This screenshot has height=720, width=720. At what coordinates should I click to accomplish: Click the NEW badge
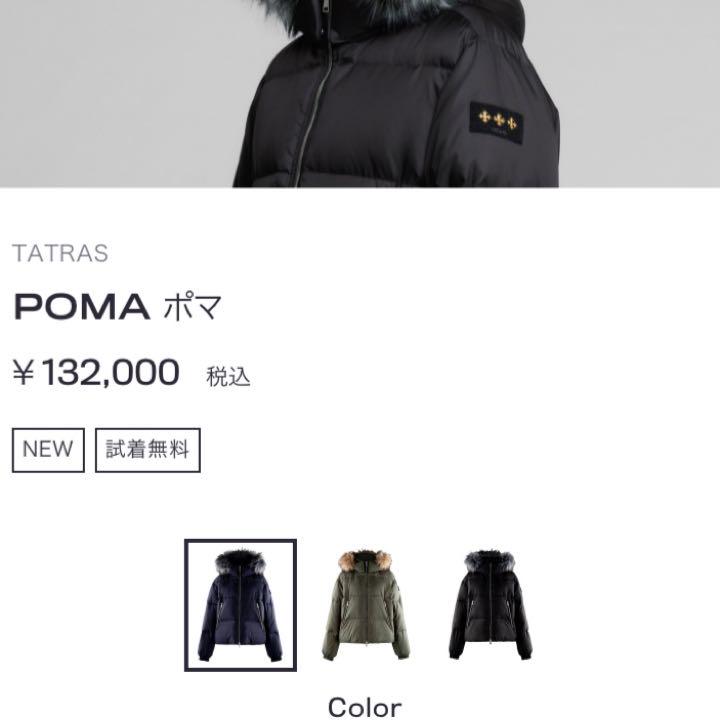pyautogui.click(x=48, y=450)
